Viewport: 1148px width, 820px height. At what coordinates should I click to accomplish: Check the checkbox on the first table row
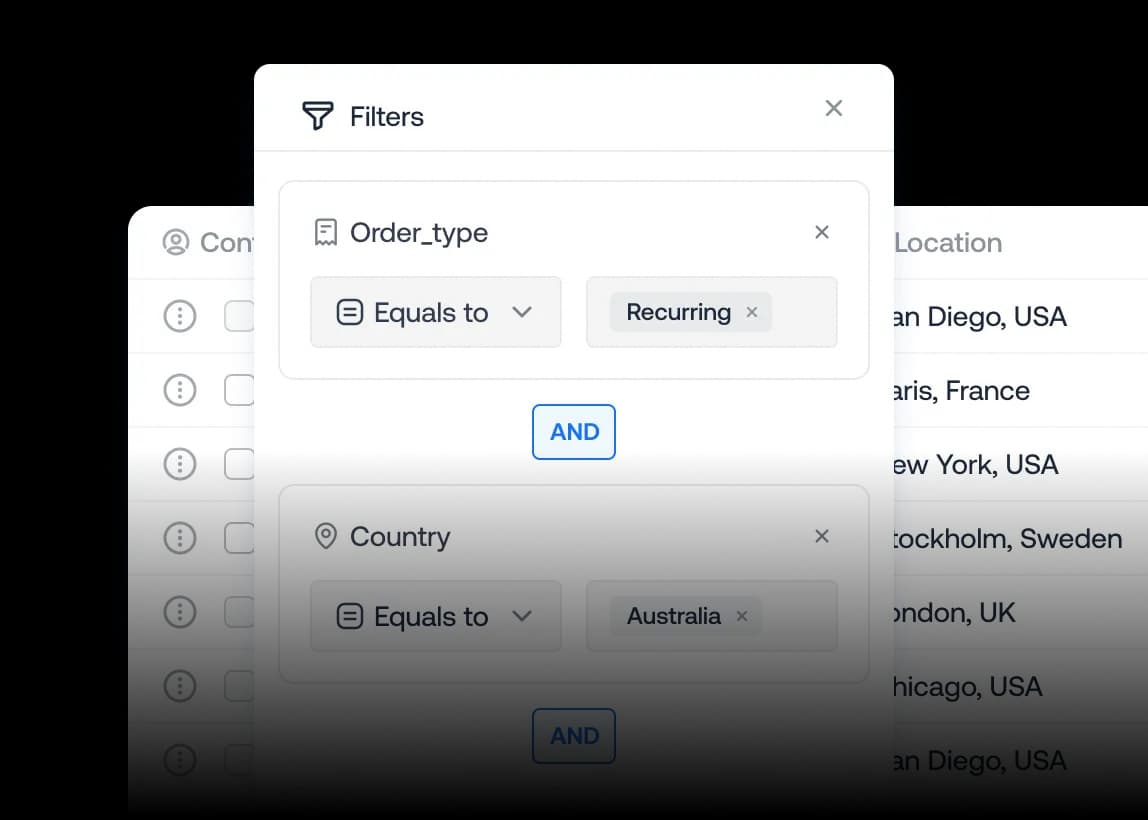pyautogui.click(x=240, y=316)
